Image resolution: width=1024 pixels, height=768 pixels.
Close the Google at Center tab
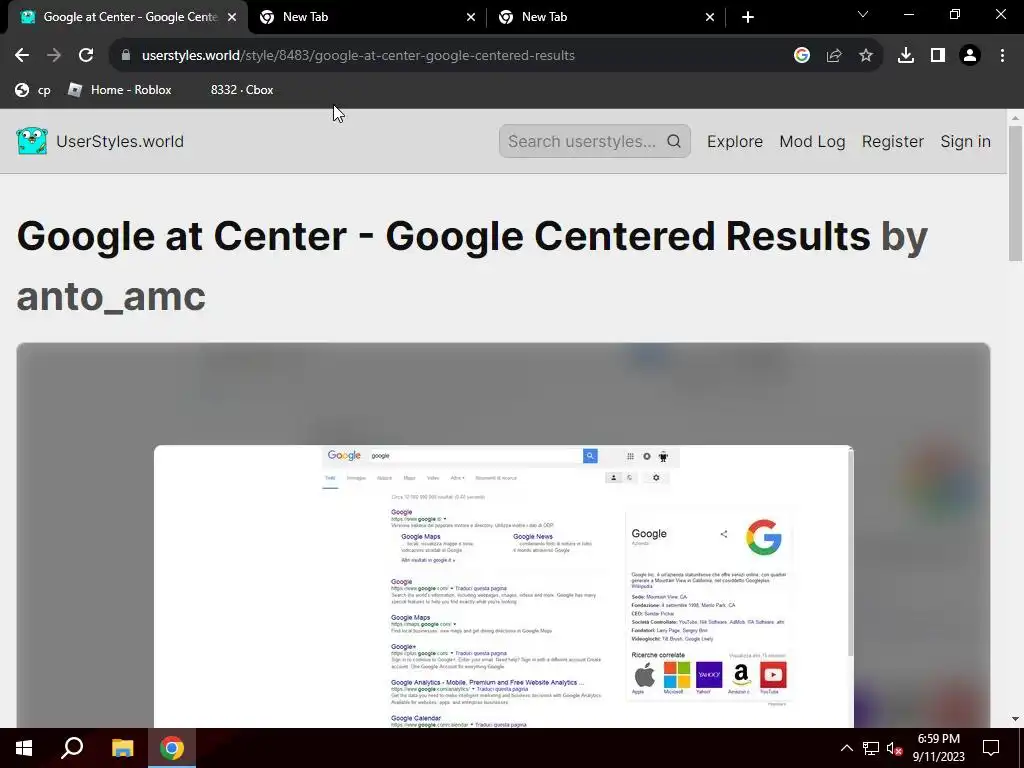pyautogui.click(x=232, y=17)
